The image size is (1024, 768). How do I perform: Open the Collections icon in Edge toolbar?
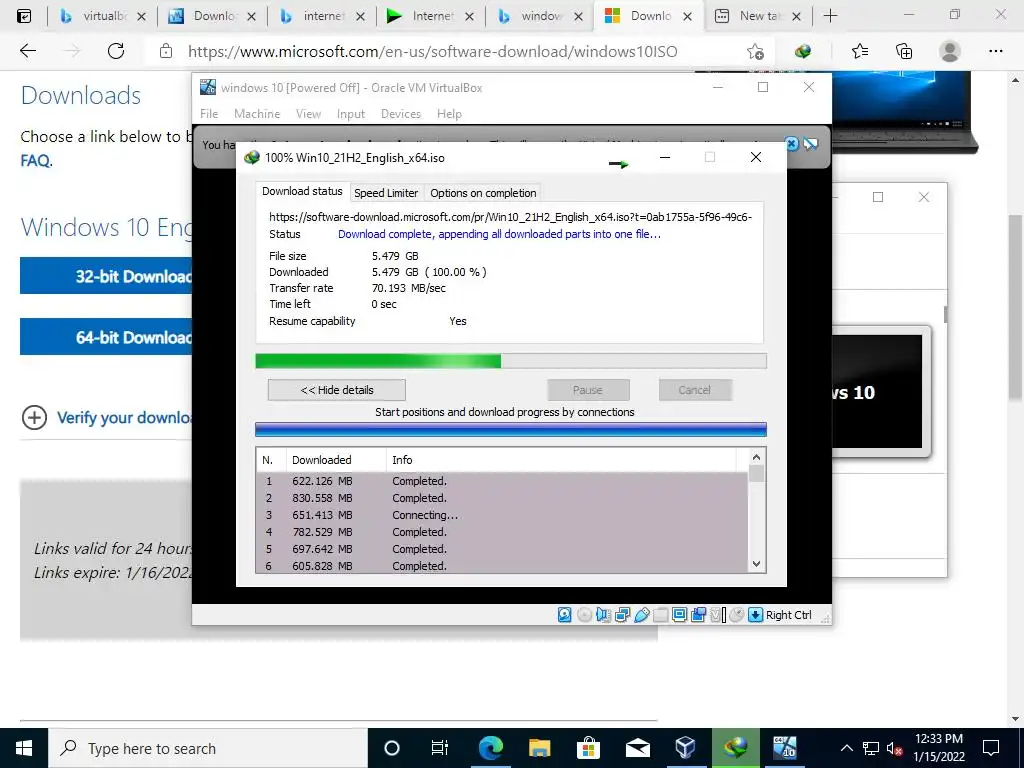tap(904, 52)
